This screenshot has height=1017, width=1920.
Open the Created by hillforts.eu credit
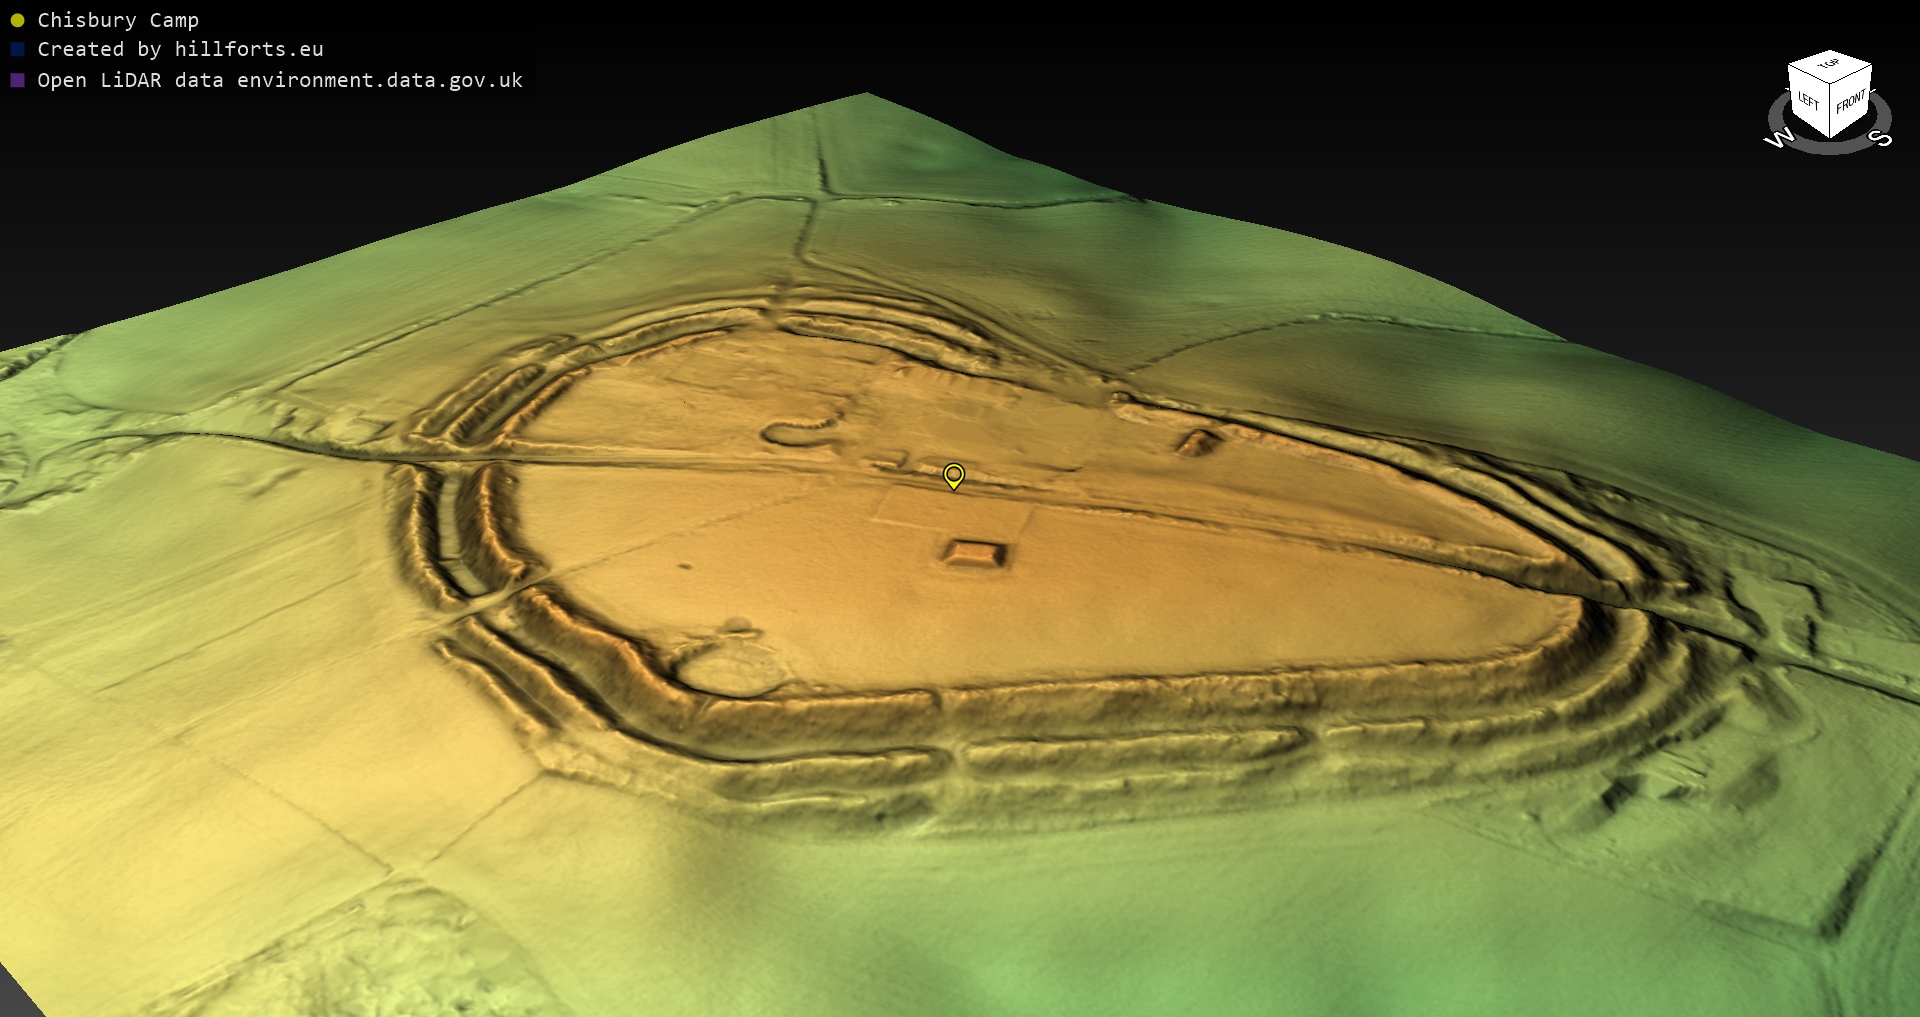pyautogui.click(x=180, y=49)
